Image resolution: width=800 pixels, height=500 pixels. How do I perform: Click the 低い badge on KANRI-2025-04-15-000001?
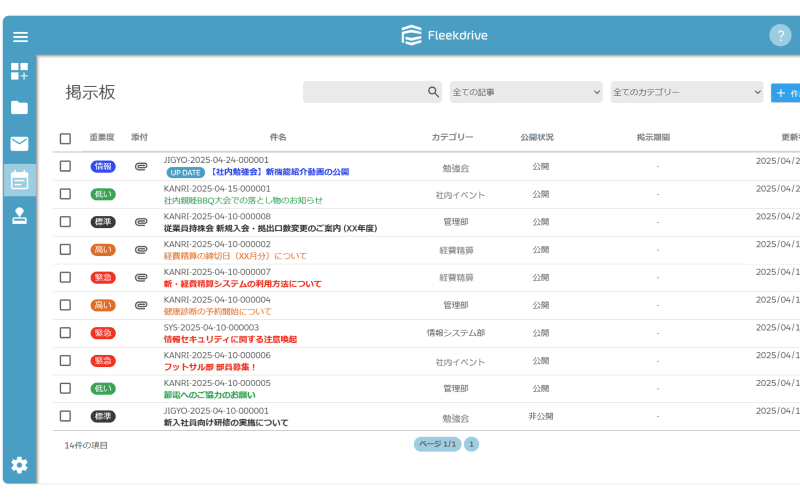pyautogui.click(x=103, y=194)
